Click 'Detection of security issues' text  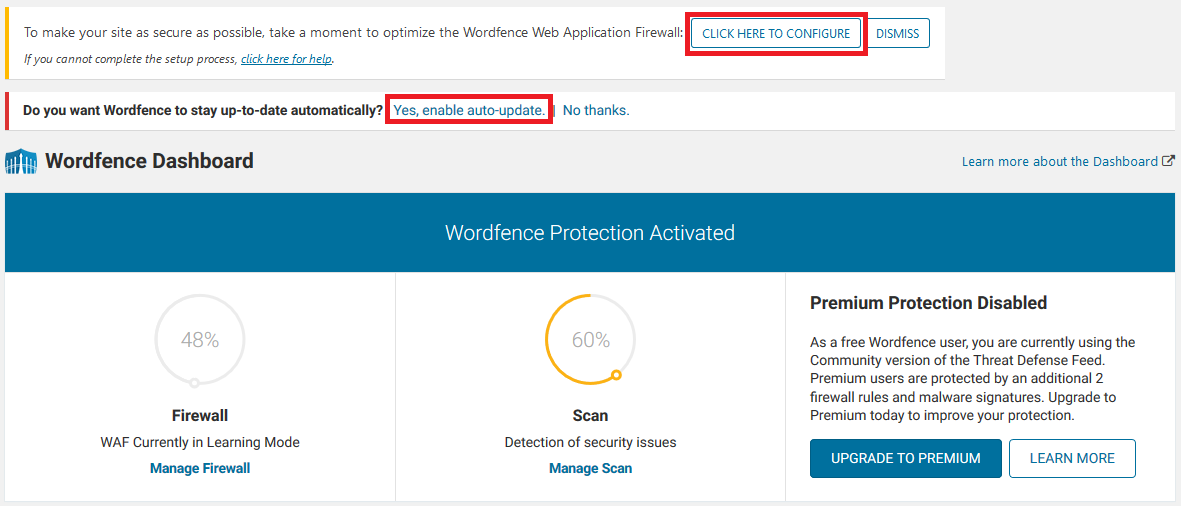(x=590, y=442)
